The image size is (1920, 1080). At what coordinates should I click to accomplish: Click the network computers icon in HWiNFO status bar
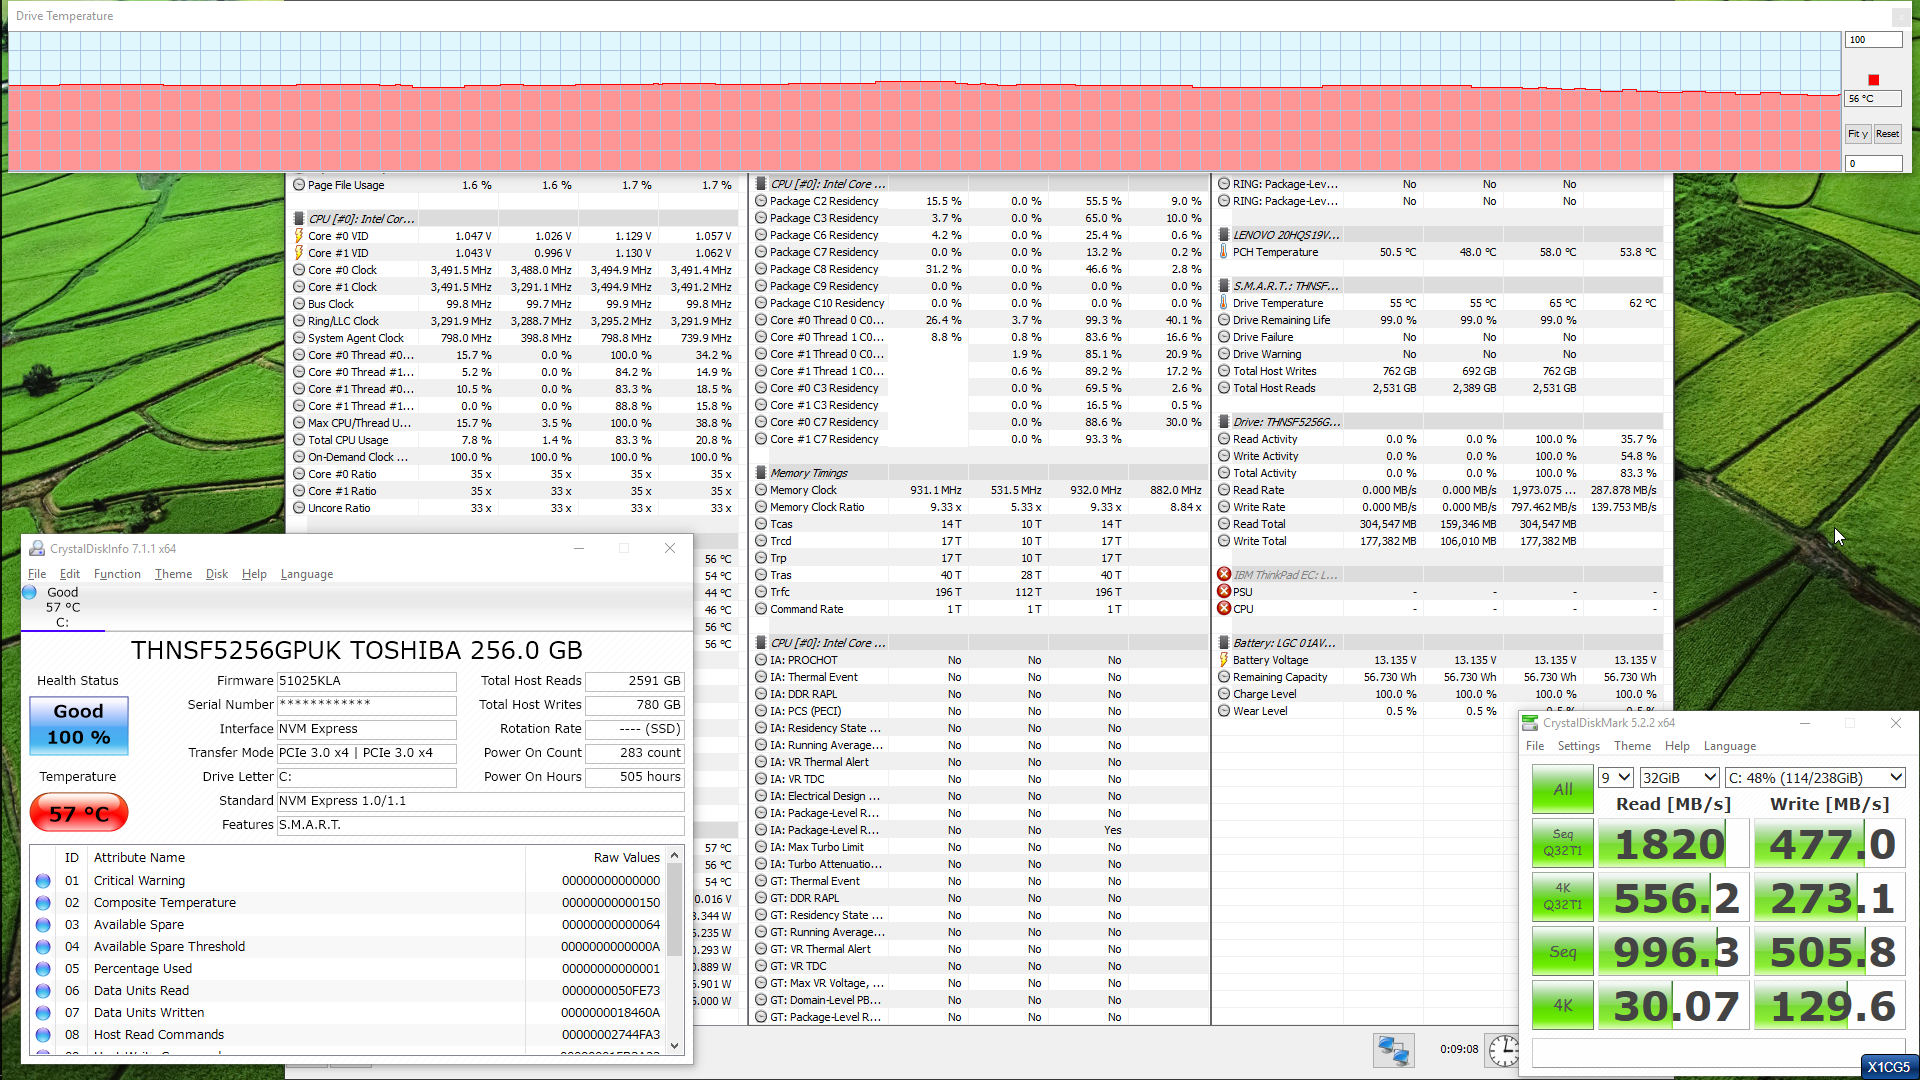click(x=1393, y=1050)
